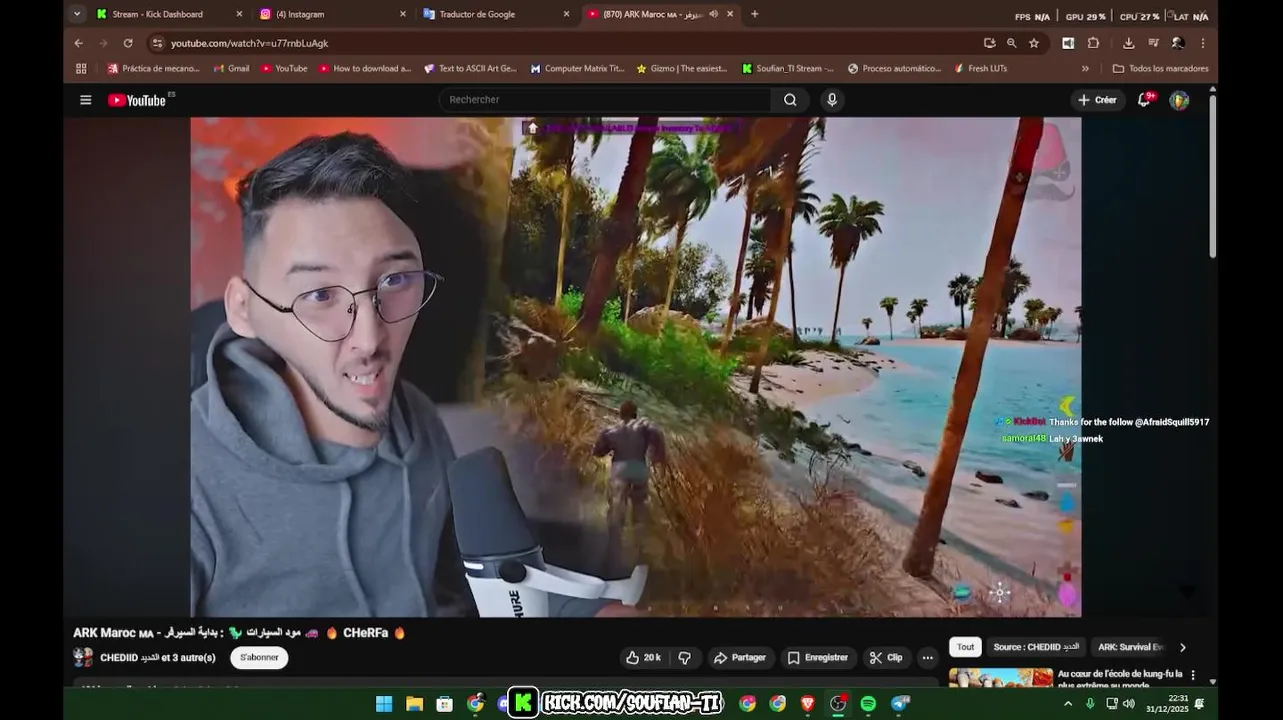Click the S'abonner subscribe button

[259, 658]
